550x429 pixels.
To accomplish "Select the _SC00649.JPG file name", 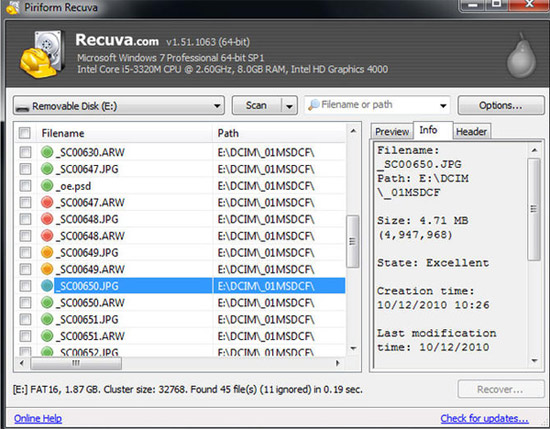I will tap(87, 253).
